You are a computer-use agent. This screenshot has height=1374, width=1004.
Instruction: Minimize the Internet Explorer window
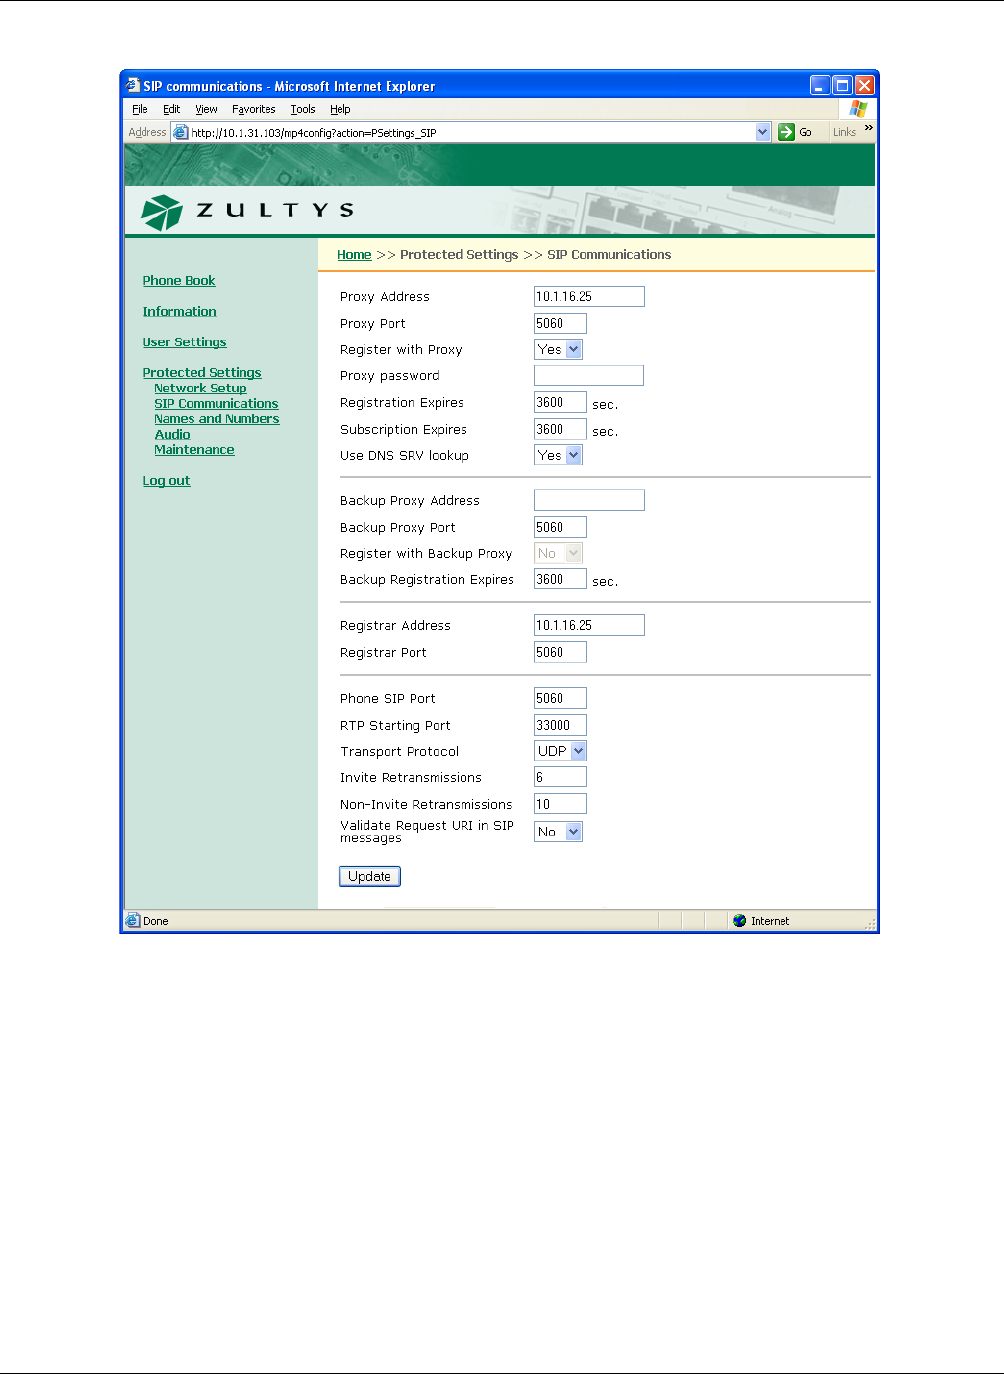pos(820,85)
